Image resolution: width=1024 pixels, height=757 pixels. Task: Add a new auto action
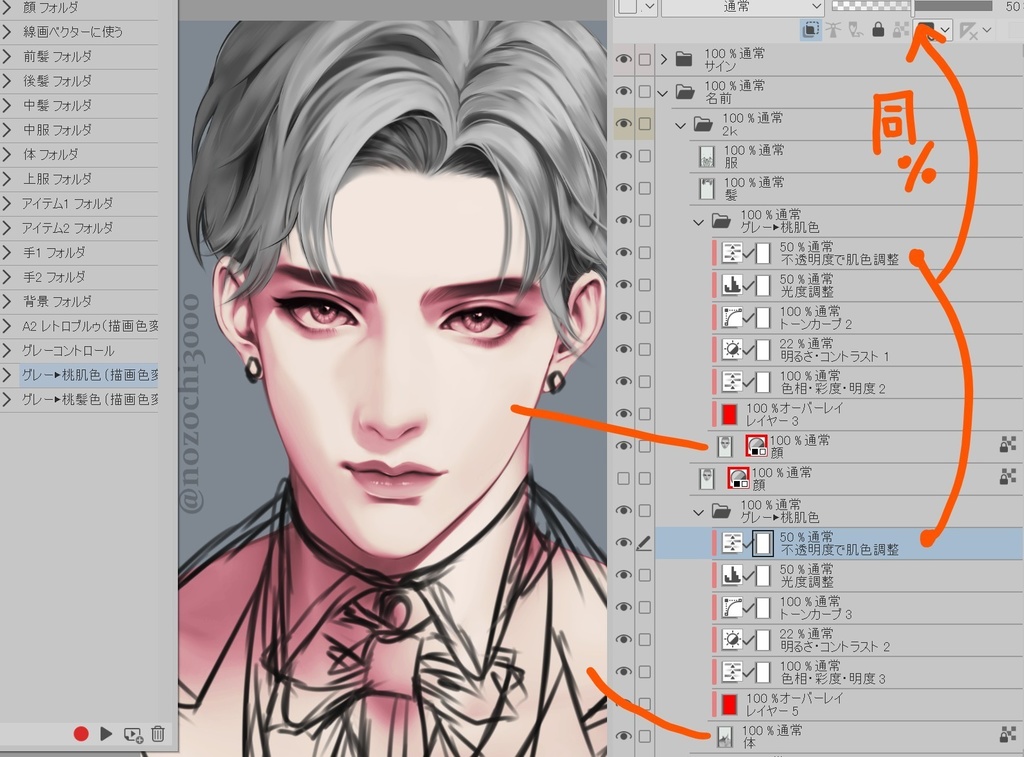[133, 735]
